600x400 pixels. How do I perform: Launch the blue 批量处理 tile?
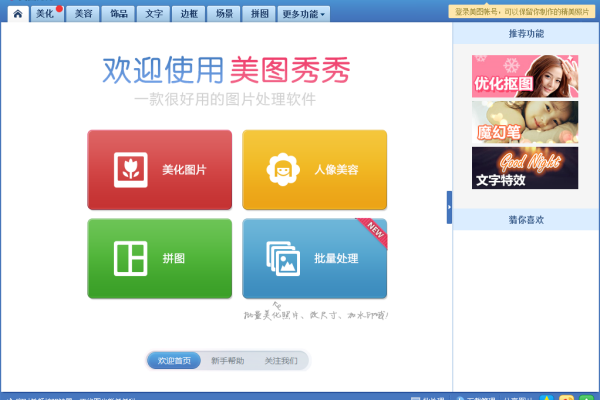coord(314,258)
